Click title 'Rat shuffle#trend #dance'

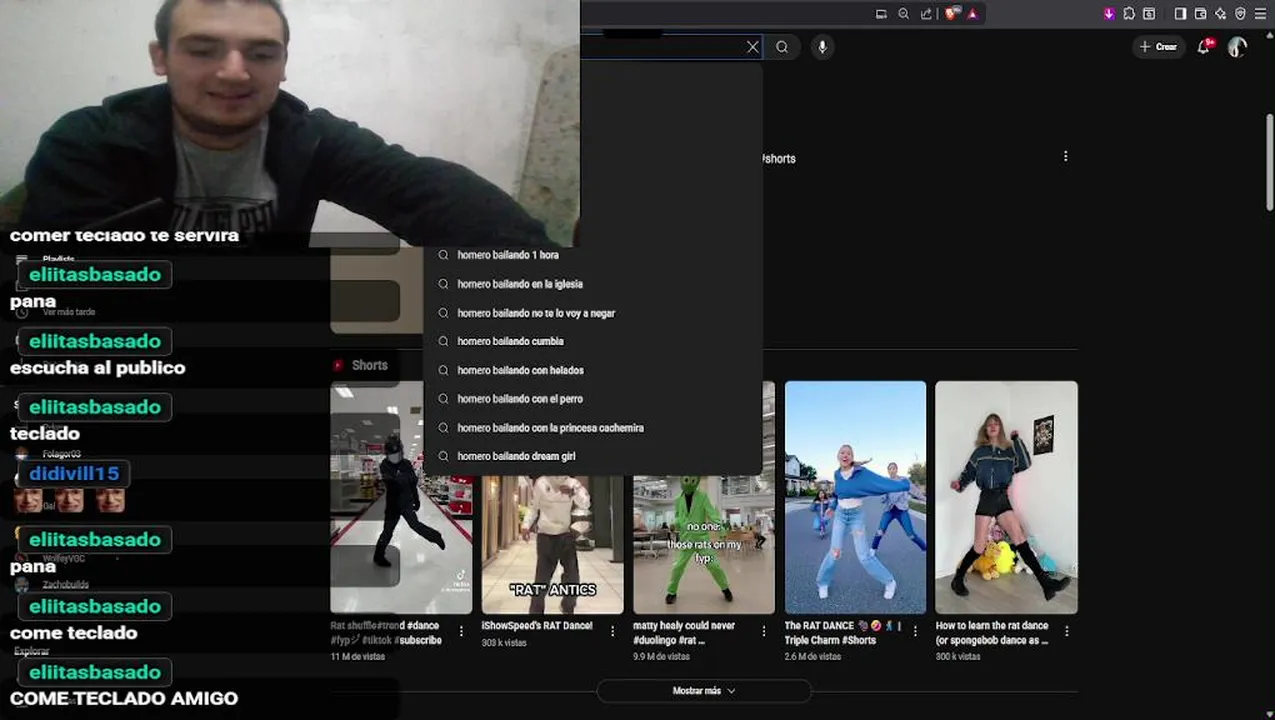coord(386,633)
